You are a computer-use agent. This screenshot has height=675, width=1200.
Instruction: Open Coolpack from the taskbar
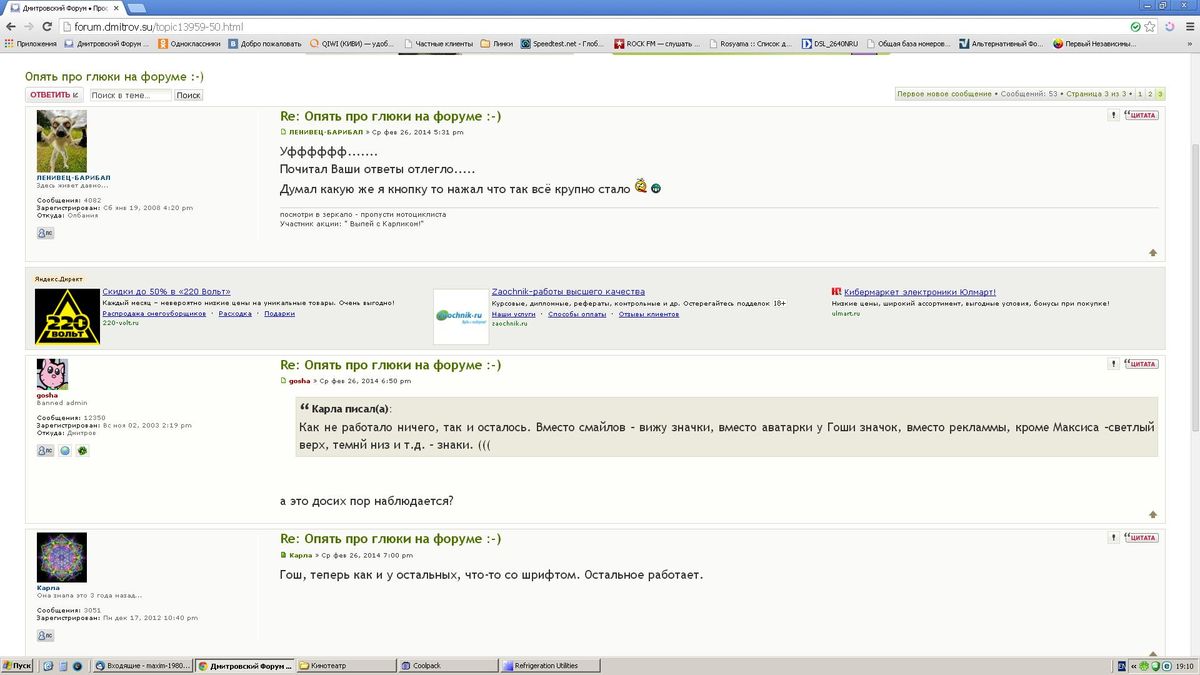pos(445,666)
